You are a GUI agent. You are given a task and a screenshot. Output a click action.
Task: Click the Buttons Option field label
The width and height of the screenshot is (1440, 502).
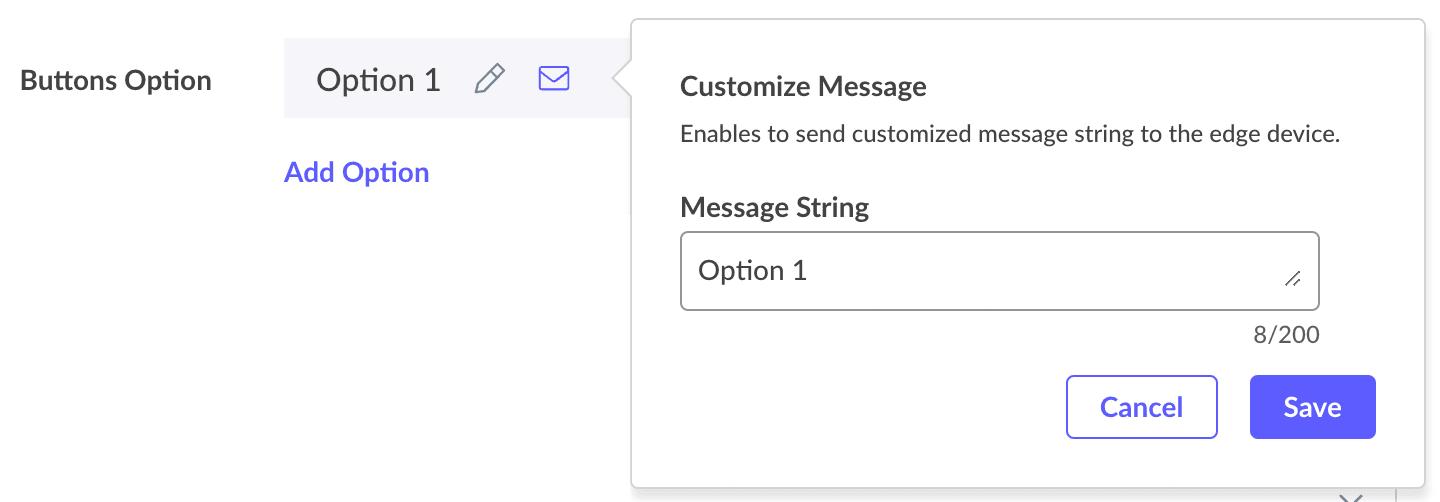pyautogui.click(x=116, y=80)
